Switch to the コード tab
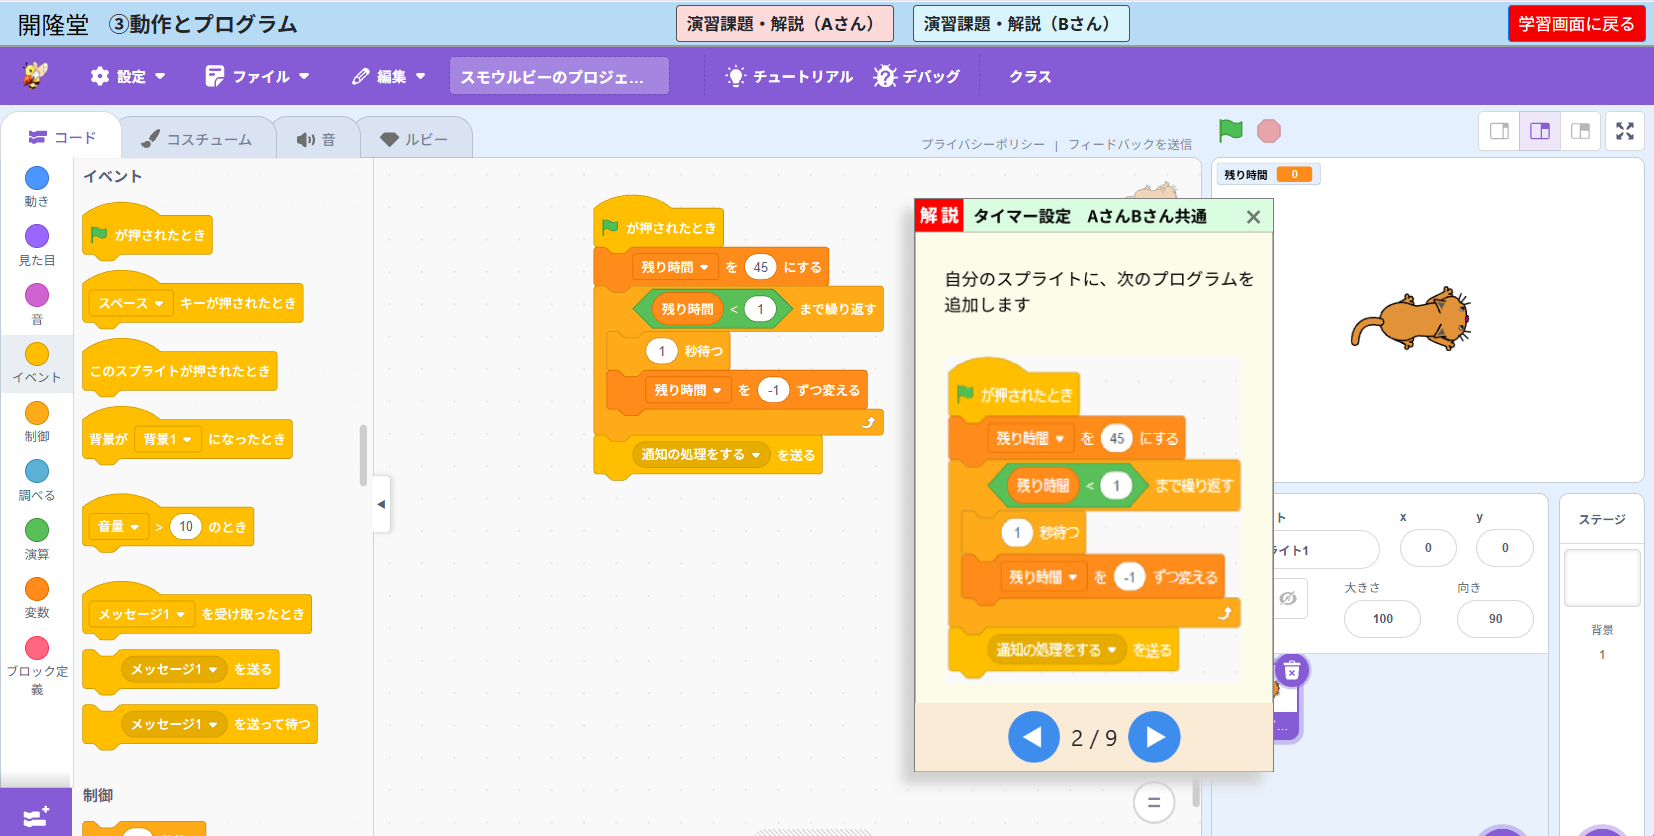Viewport: 1654px width, 836px height. pyautogui.click(x=62, y=137)
